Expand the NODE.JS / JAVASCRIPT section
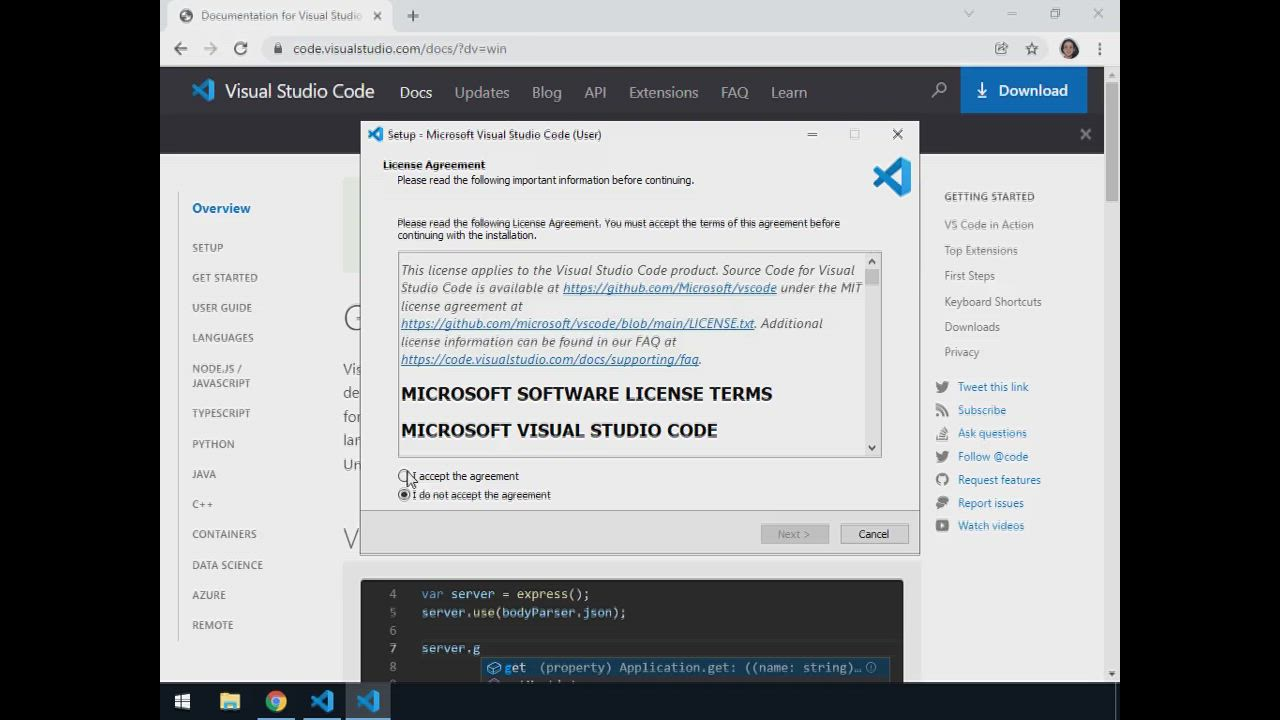 pyautogui.click(x=221, y=376)
